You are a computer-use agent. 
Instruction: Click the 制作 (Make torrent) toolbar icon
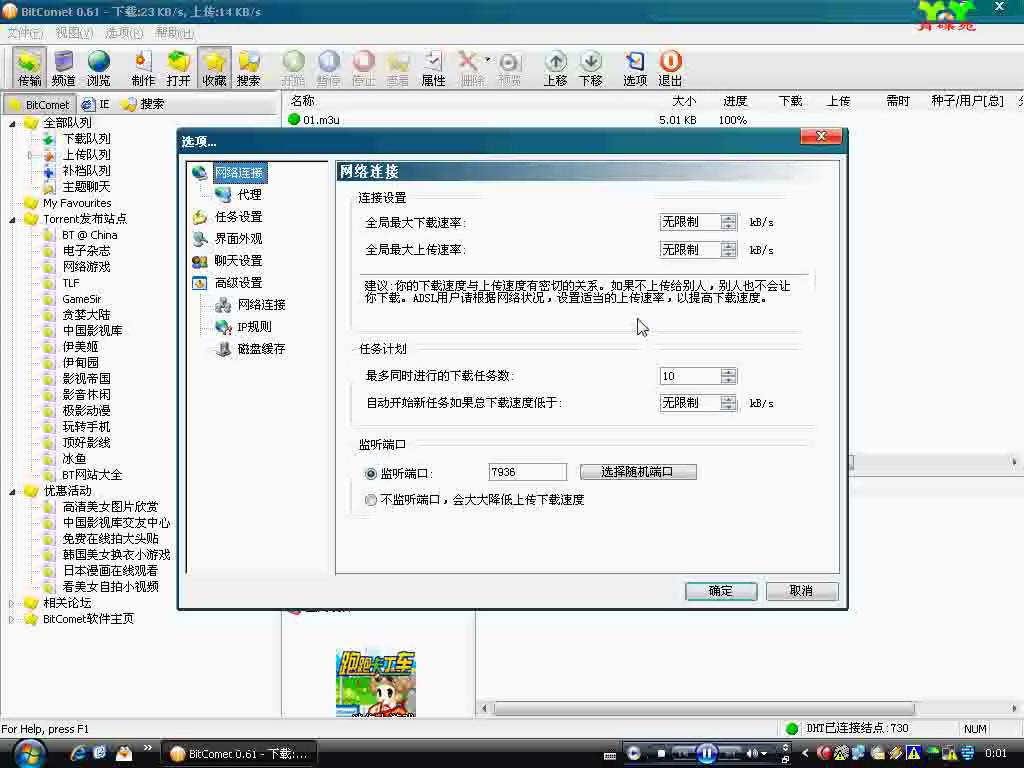143,68
